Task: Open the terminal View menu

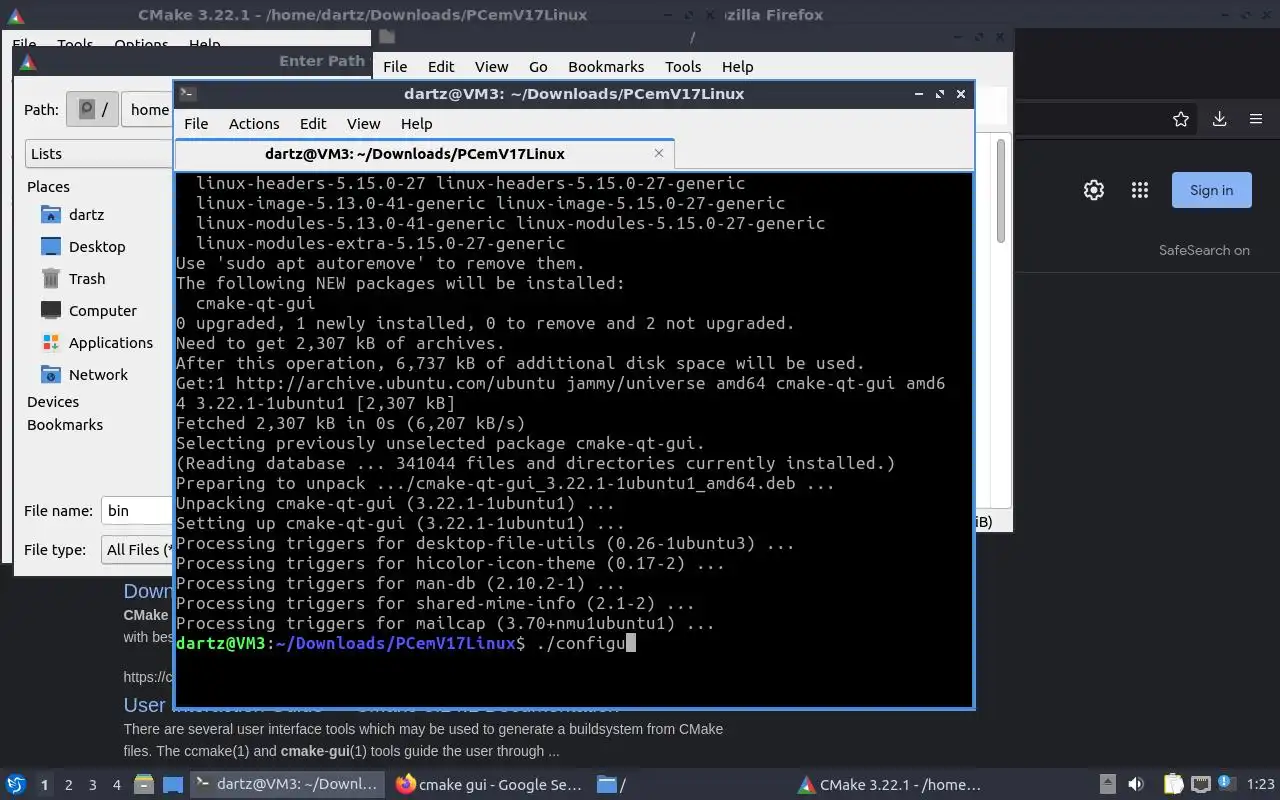Action: (363, 123)
